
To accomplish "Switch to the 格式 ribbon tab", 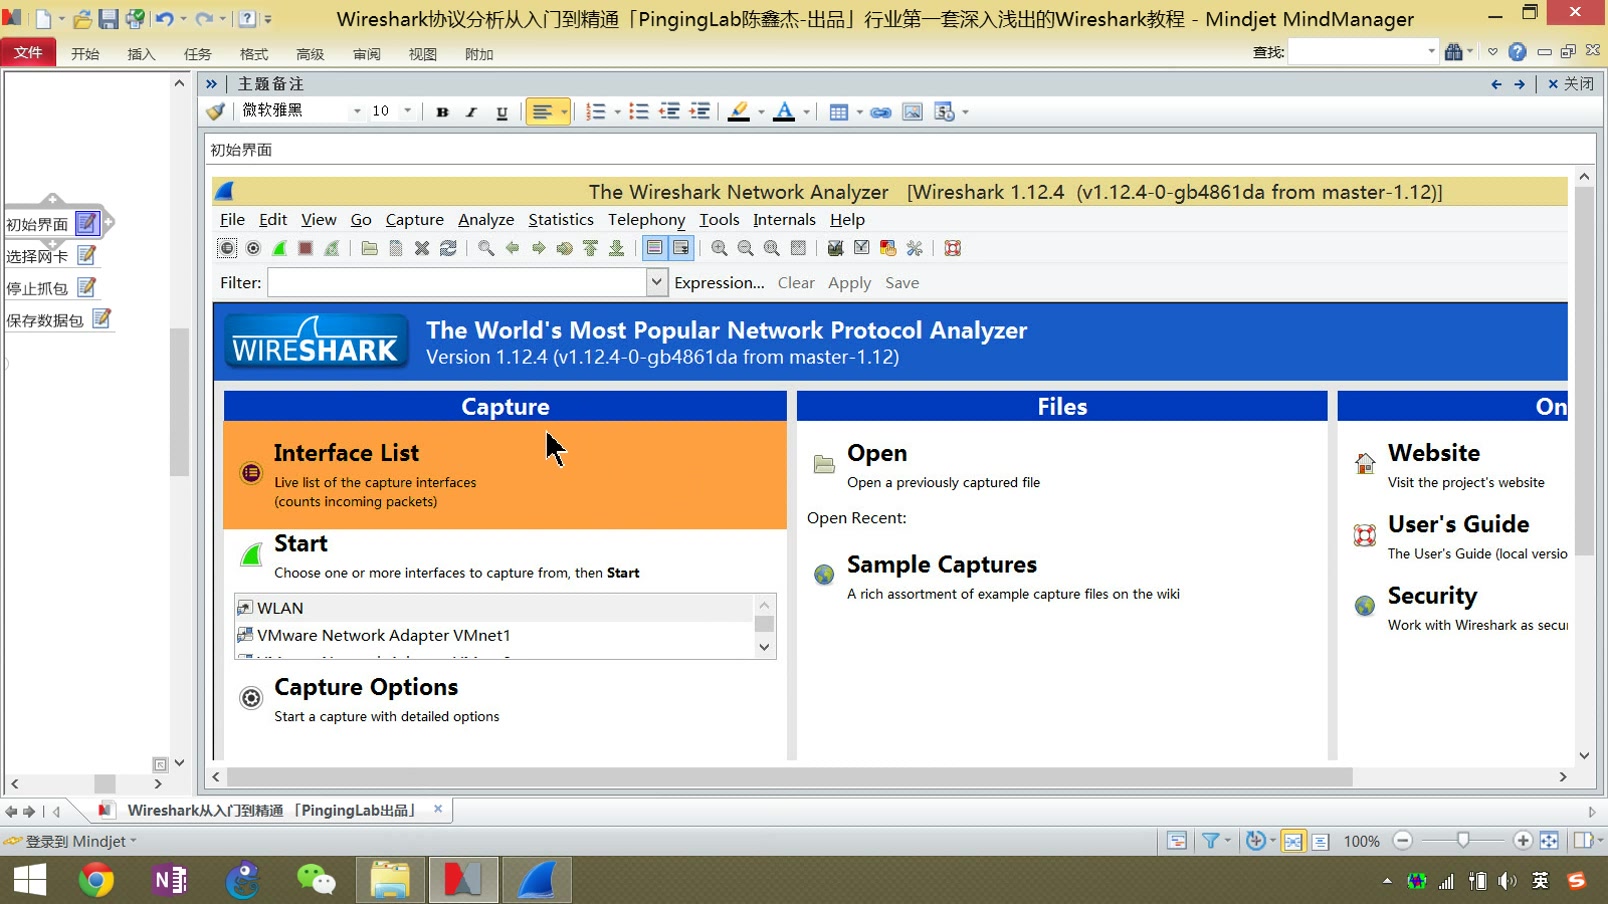I will pos(253,54).
